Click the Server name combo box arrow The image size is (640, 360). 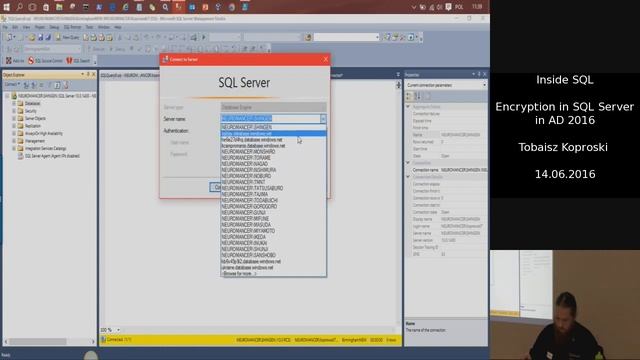click(323, 119)
